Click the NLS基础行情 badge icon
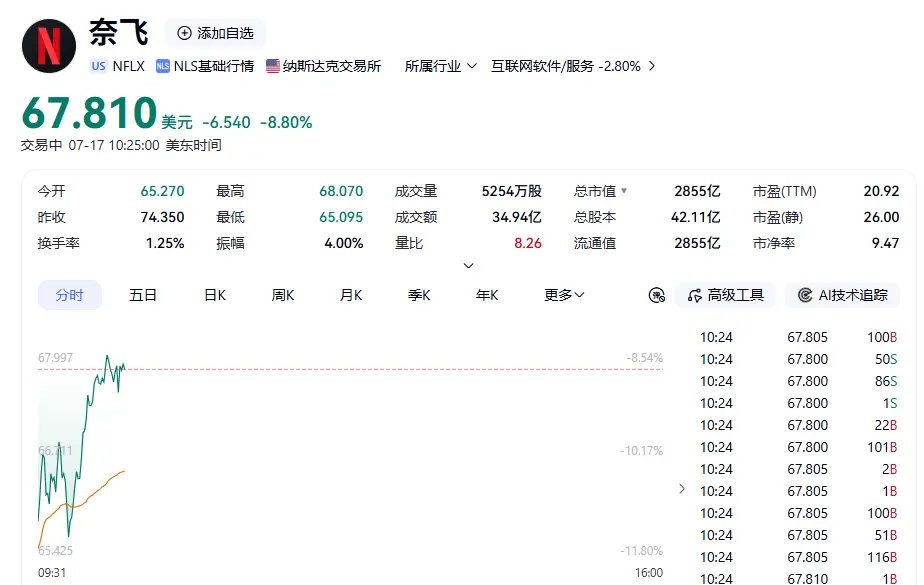Image resolution: width=924 pixels, height=585 pixels. (x=163, y=66)
